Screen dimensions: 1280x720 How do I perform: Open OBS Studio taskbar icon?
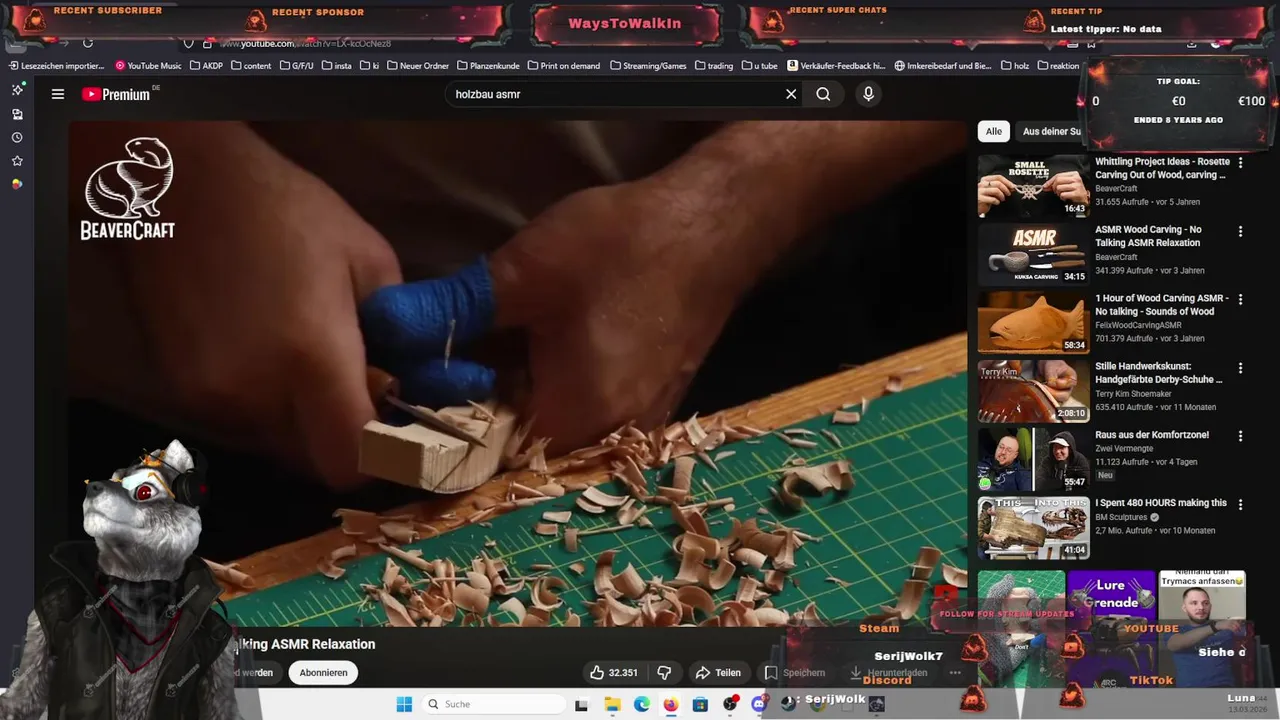[730, 704]
